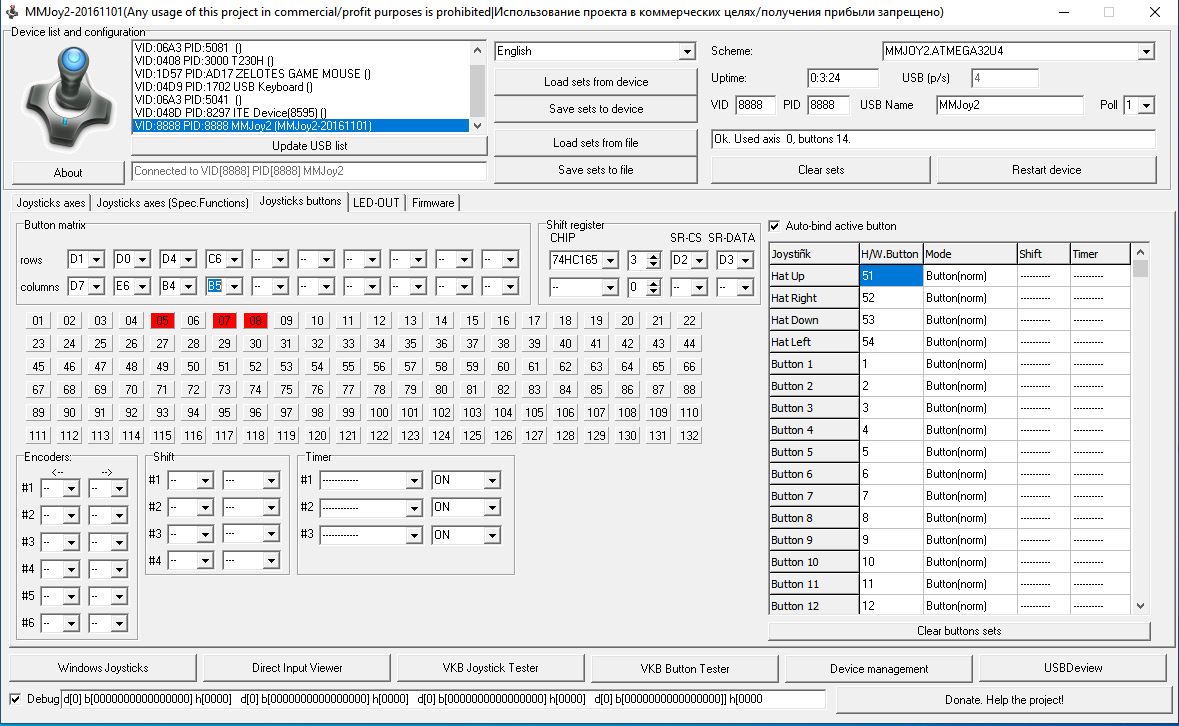Click the USB Name input field
The height and width of the screenshot is (726, 1179).
click(x=1009, y=105)
